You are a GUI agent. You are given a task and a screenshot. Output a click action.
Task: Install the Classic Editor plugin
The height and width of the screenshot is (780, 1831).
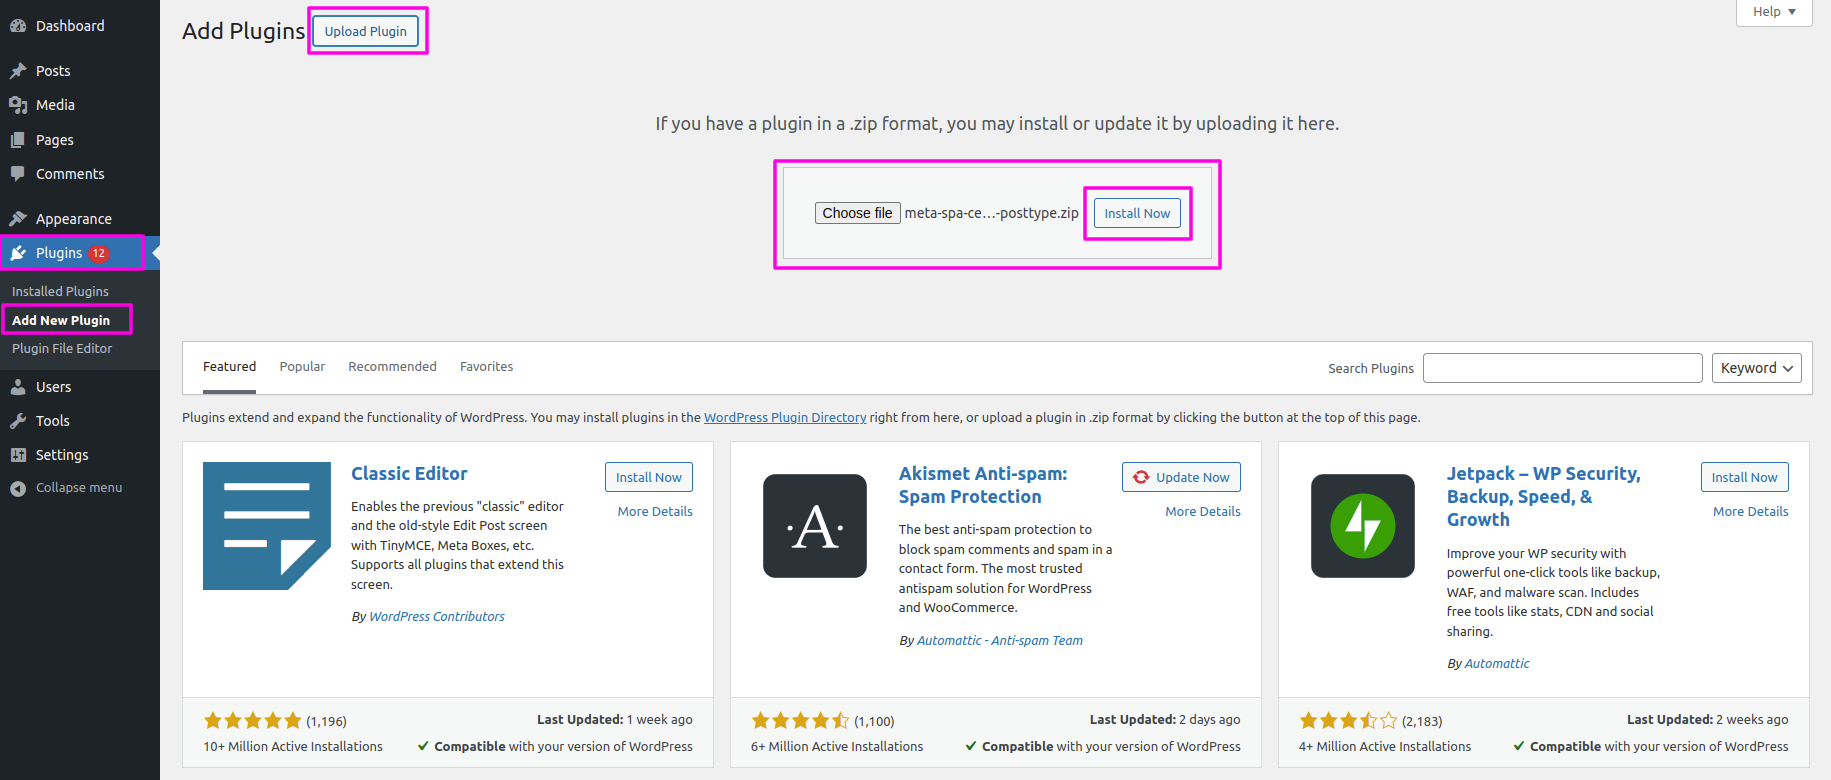click(649, 477)
